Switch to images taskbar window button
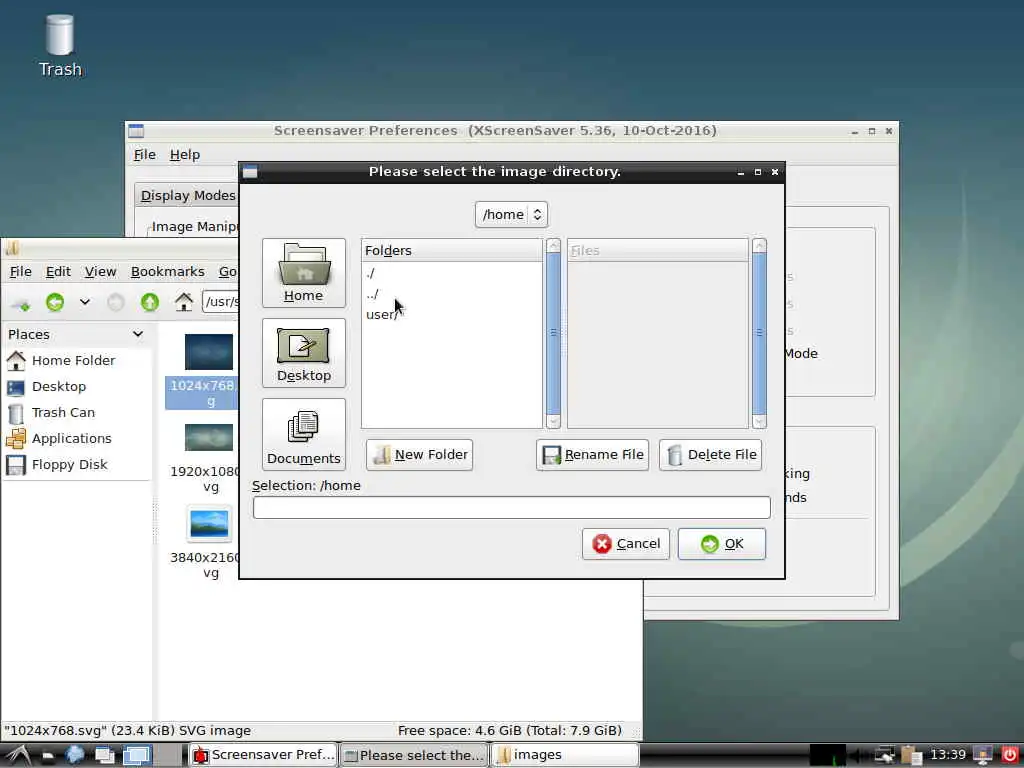The width and height of the screenshot is (1024, 768). (565, 756)
